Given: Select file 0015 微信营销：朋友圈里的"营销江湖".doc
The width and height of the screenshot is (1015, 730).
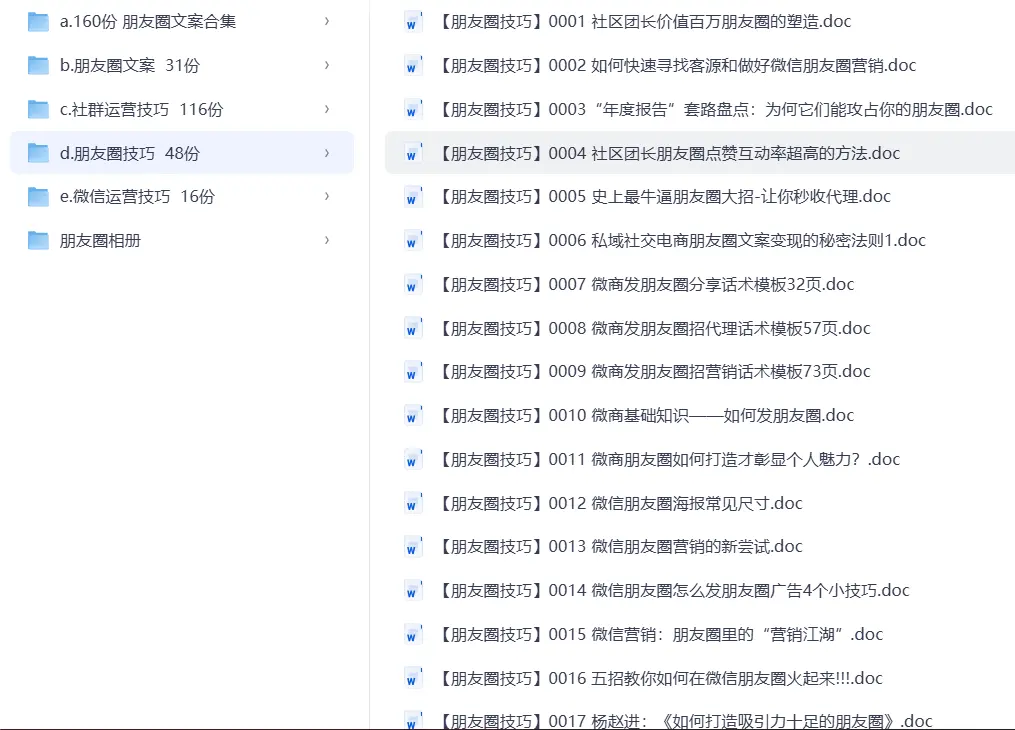Looking at the screenshot, I should tap(700, 634).
